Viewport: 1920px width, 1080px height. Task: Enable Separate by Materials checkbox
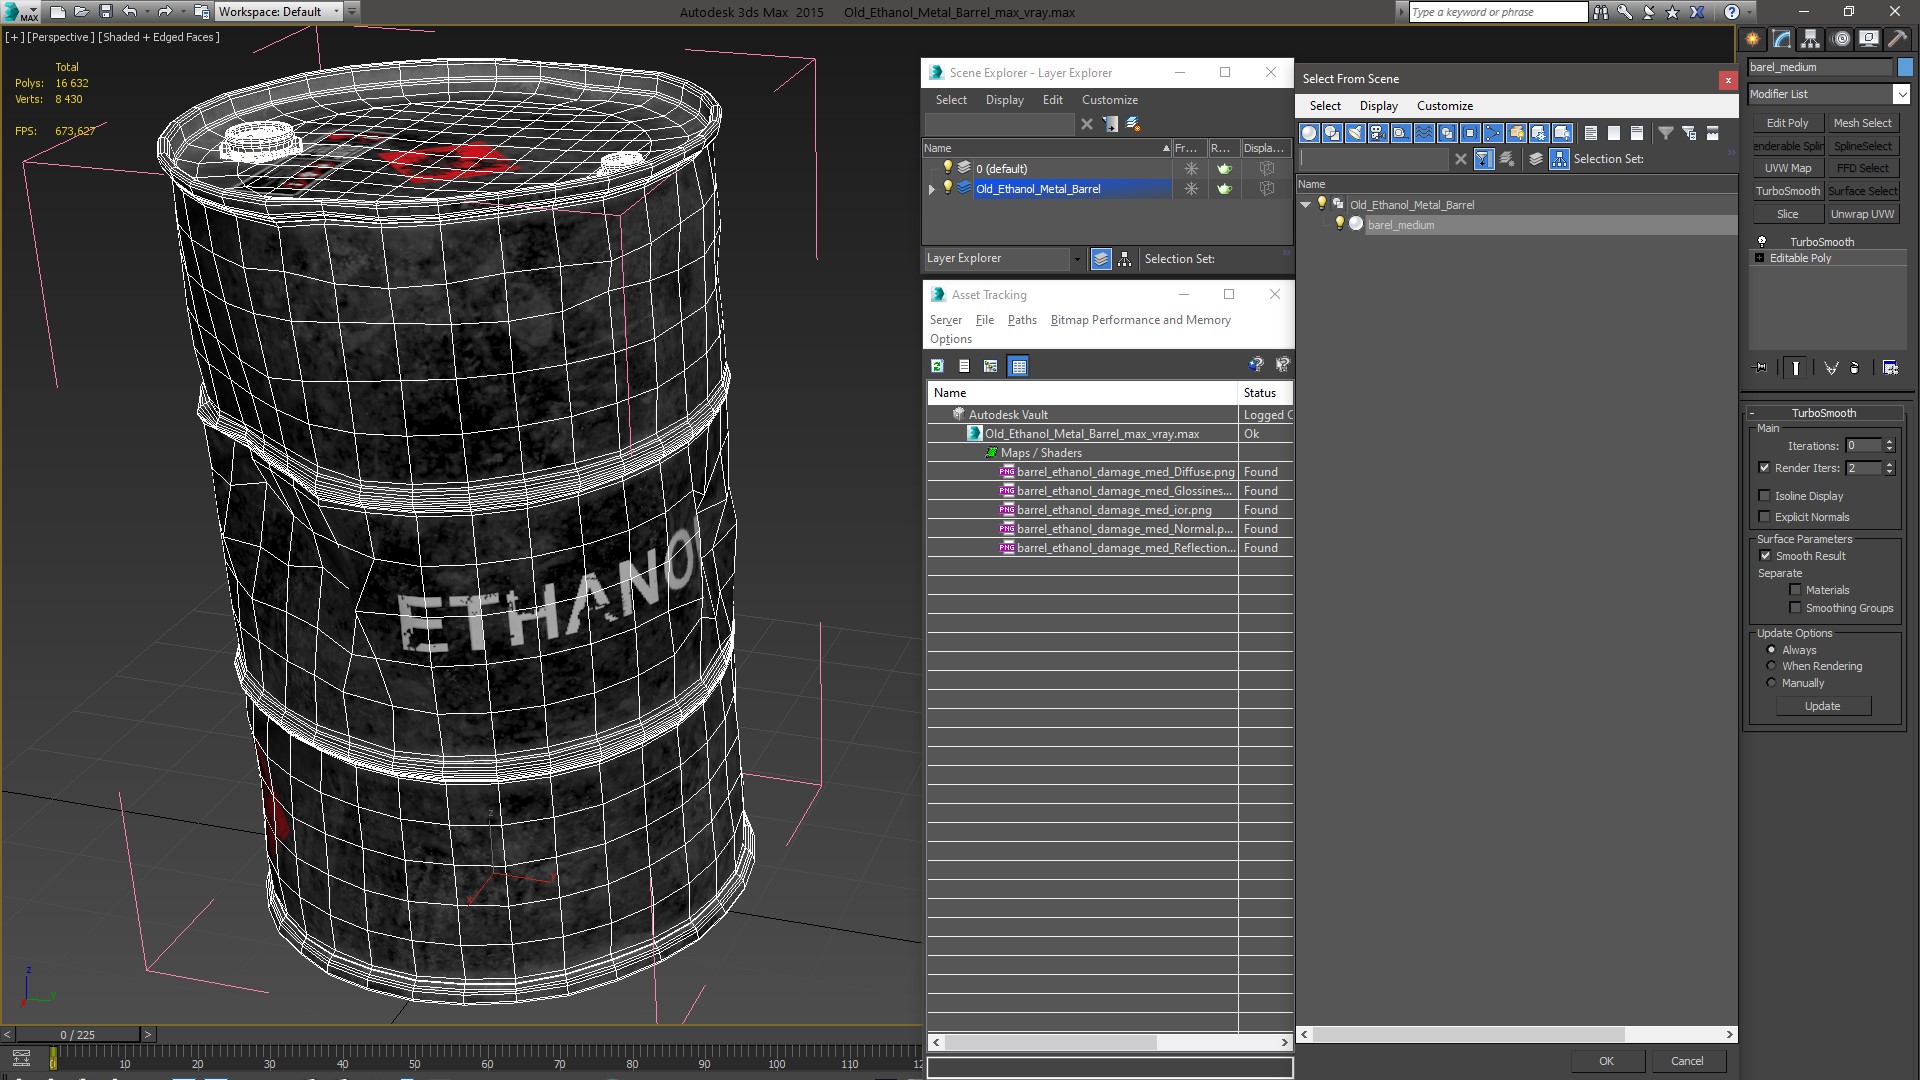1796,590
